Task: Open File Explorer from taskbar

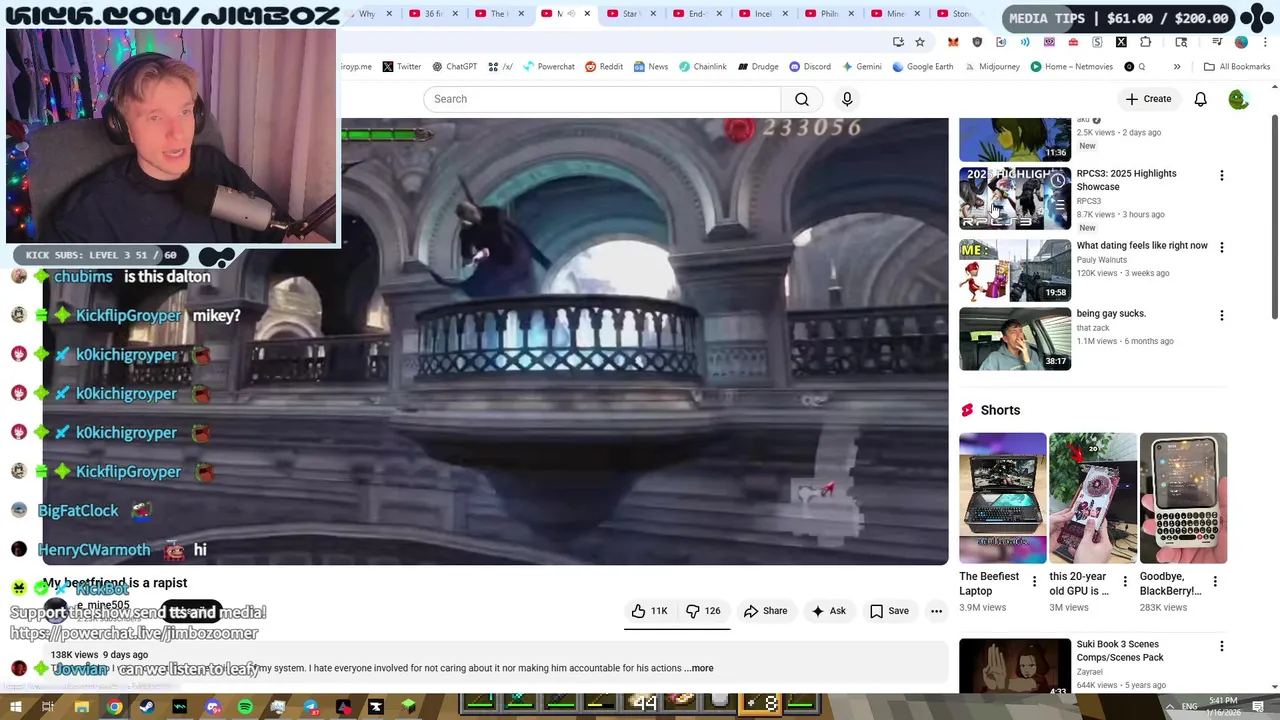Action: click(82, 707)
